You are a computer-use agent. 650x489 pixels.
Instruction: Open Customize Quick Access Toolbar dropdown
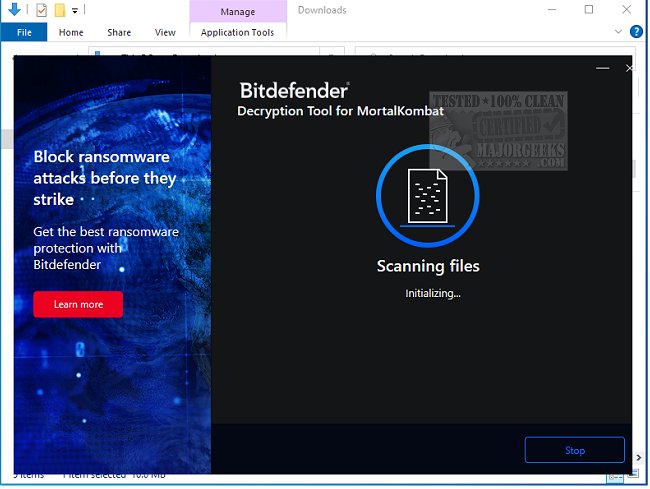point(75,11)
